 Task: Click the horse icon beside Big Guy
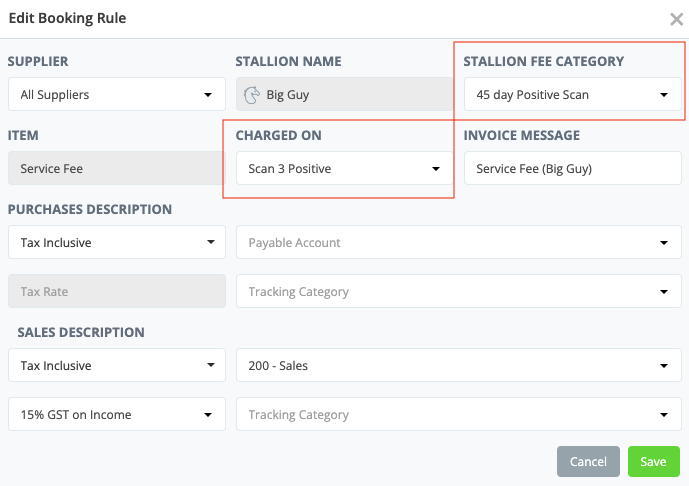(254, 96)
